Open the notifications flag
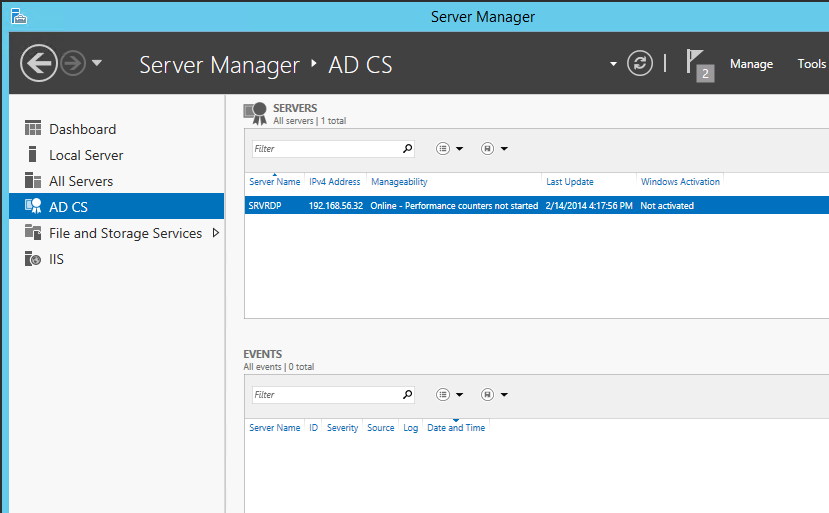 pos(699,65)
